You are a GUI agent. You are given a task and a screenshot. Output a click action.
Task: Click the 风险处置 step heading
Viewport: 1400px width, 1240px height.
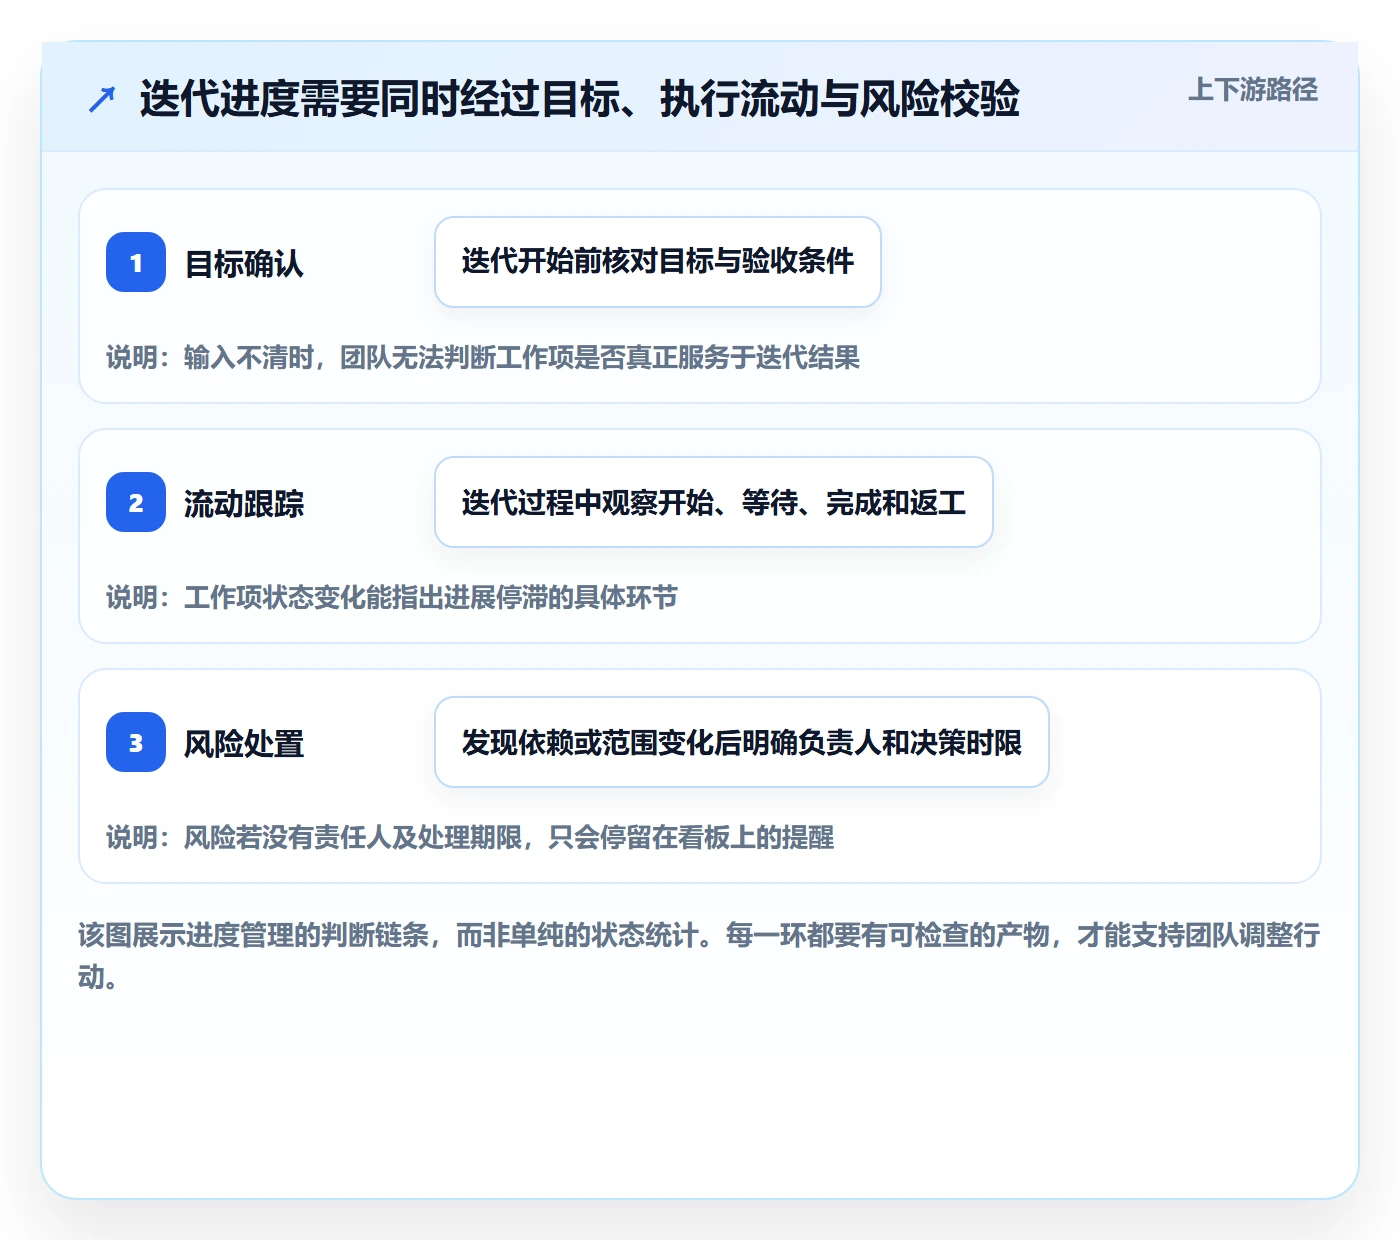click(x=244, y=744)
